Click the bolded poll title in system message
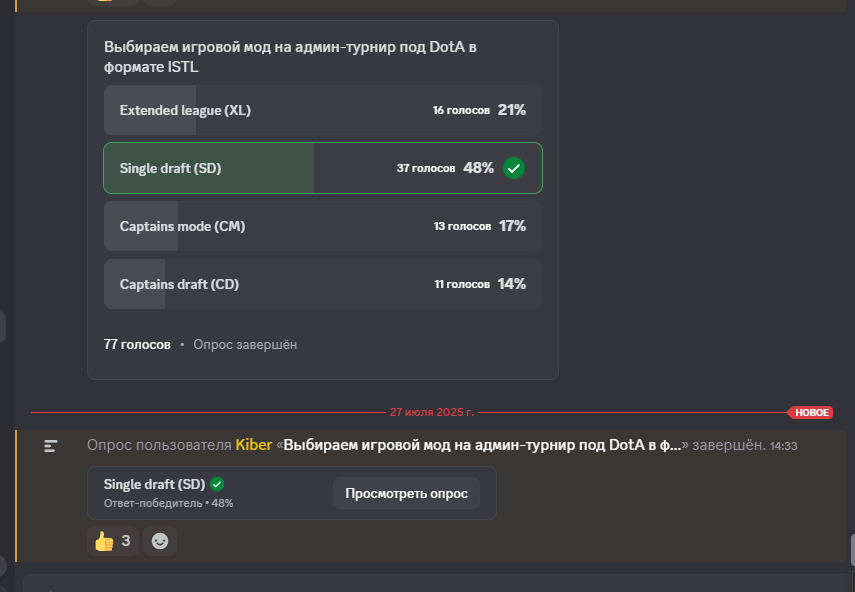The width and height of the screenshot is (855, 592). (483, 445)
